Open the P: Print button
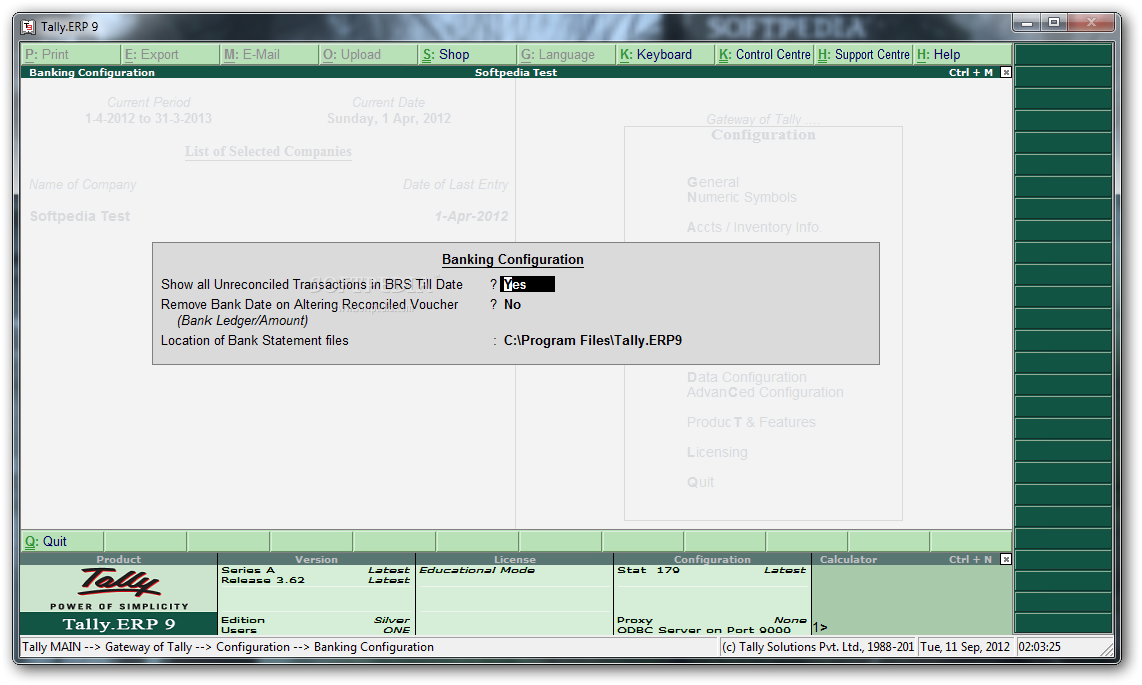This screenshot has width=1142, height=685. (71, 55)
